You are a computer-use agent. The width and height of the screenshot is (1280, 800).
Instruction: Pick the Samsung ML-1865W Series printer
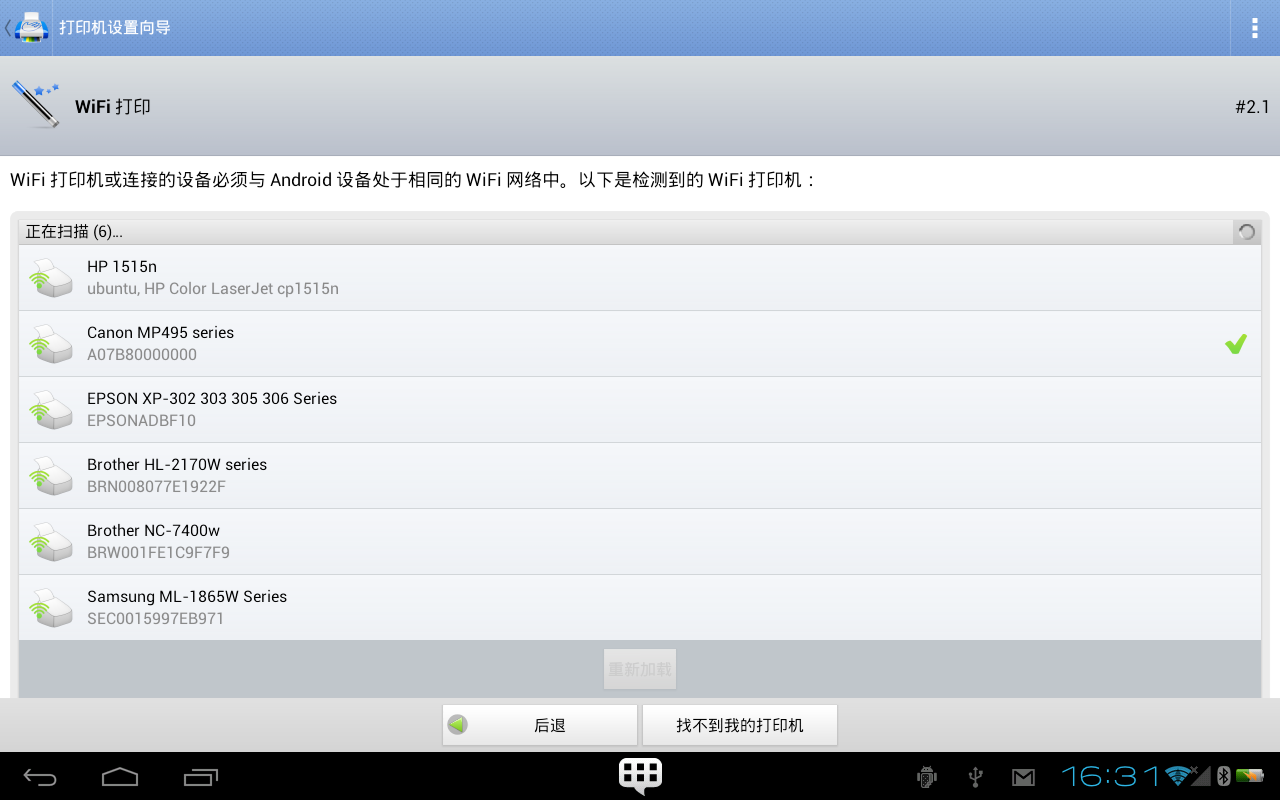640,608
